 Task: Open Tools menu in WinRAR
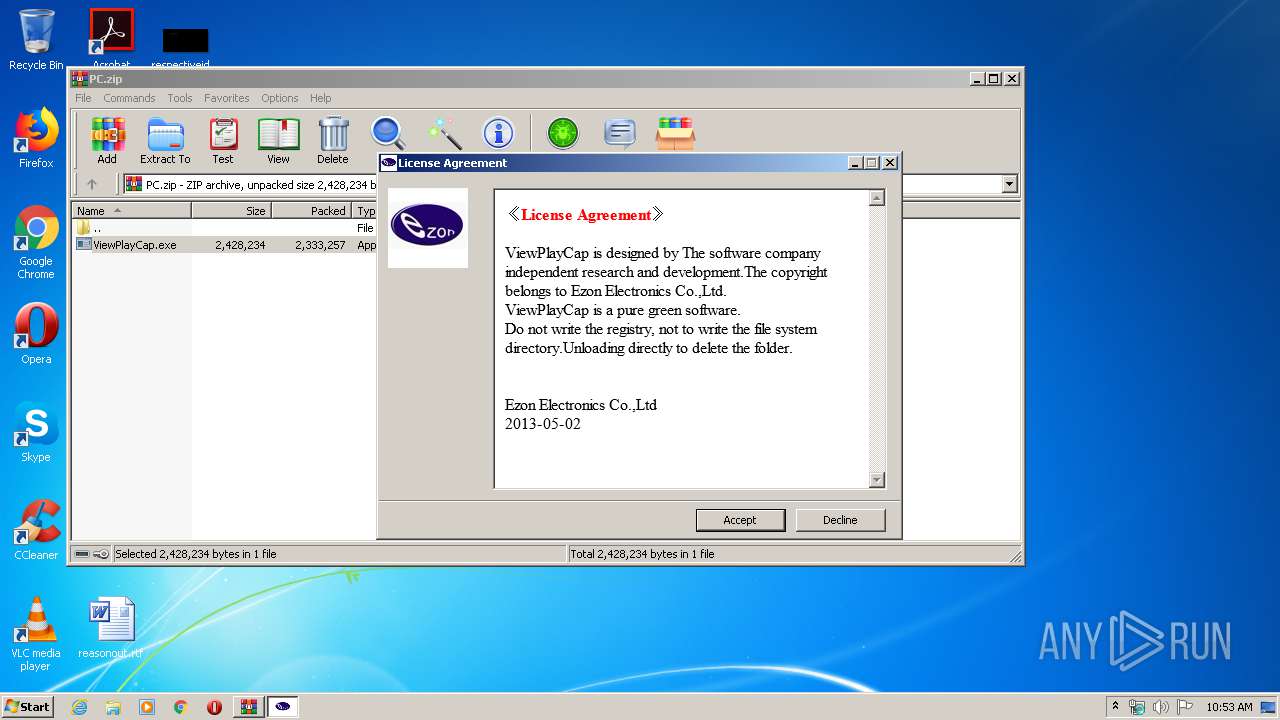(180, 98)
